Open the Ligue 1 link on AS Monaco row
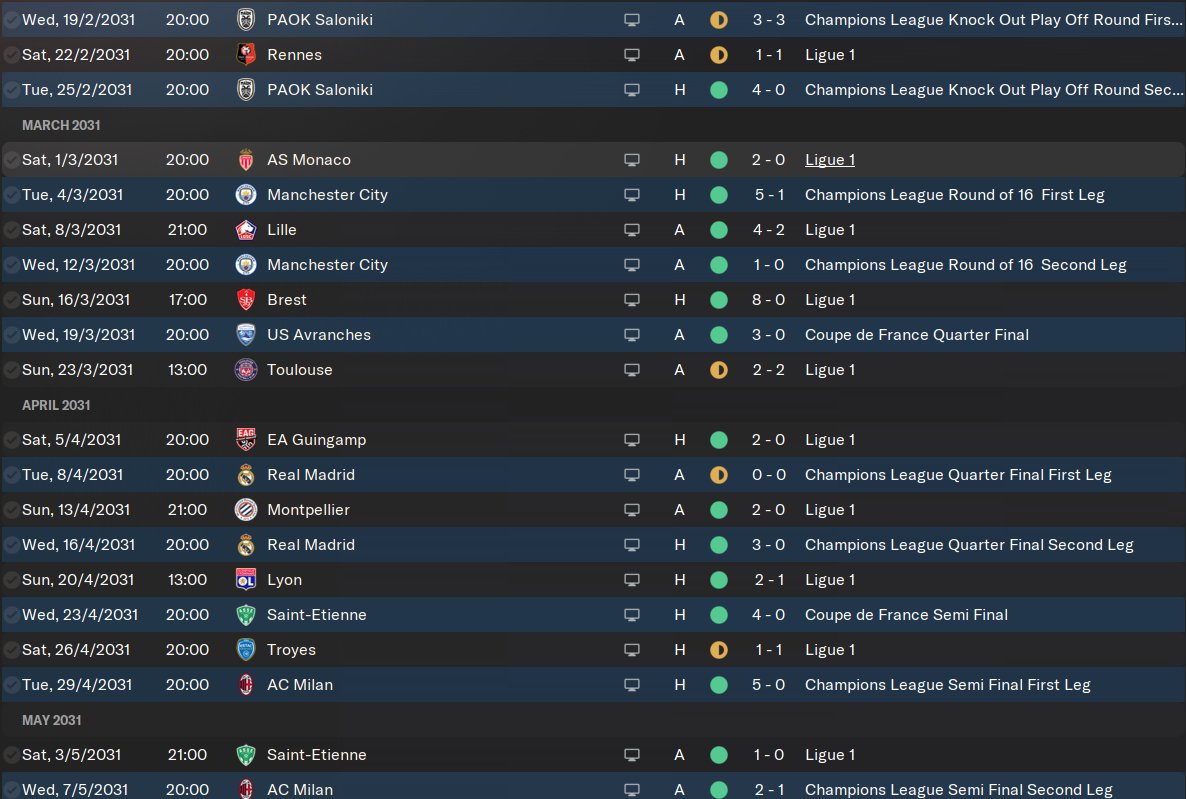The width and height of the screenshot is (1186, 799). pyautogui.click(x=830, y=160)
